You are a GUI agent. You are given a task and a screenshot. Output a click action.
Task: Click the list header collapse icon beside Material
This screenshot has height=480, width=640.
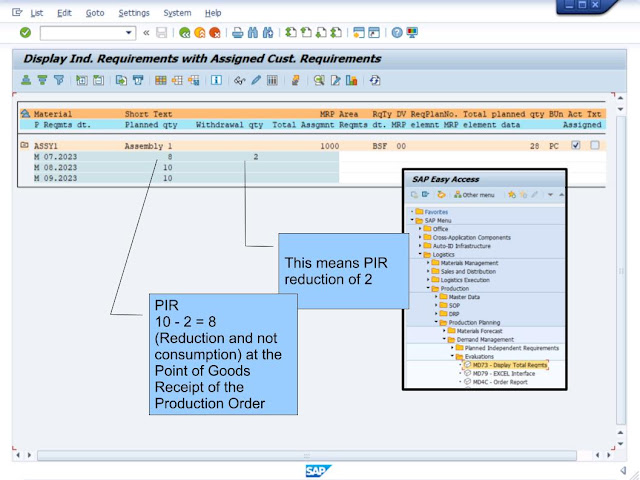click(25, 113)
